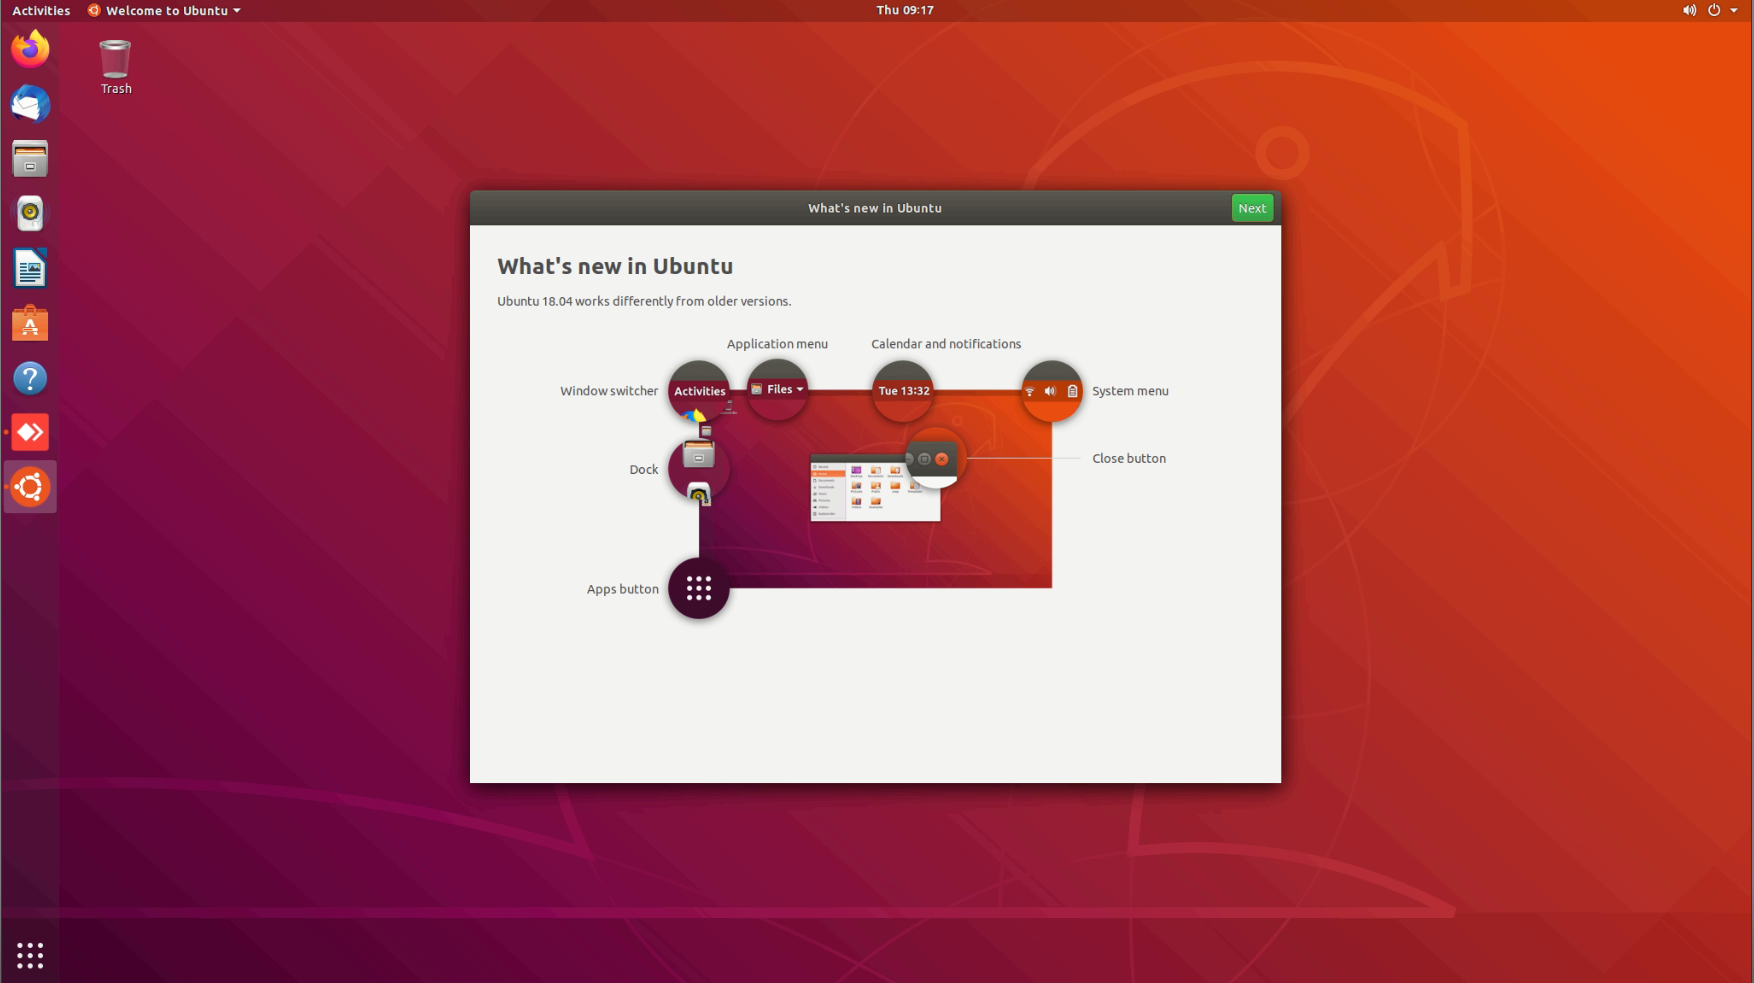Click the "Dock" label in the diagram
This screenshot has height=983, width=1754.
click(644, 469)
